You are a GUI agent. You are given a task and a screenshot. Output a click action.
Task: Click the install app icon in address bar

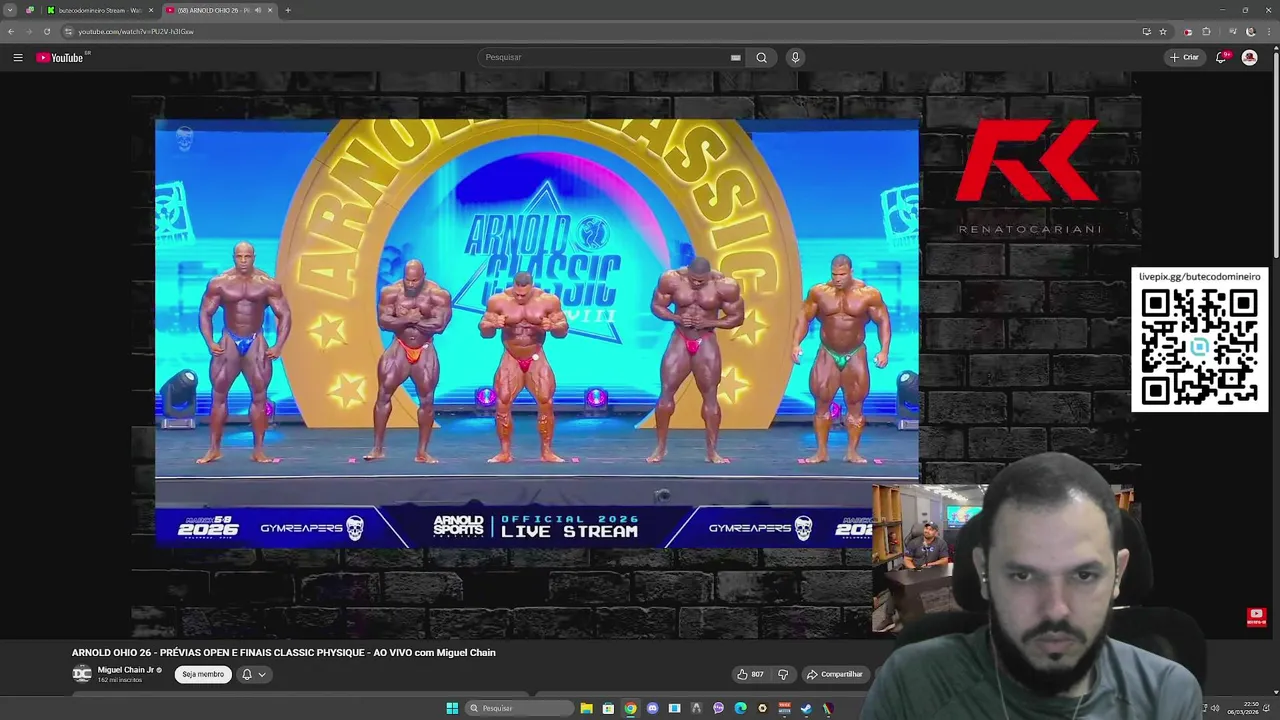click(x=1146, y=31)
